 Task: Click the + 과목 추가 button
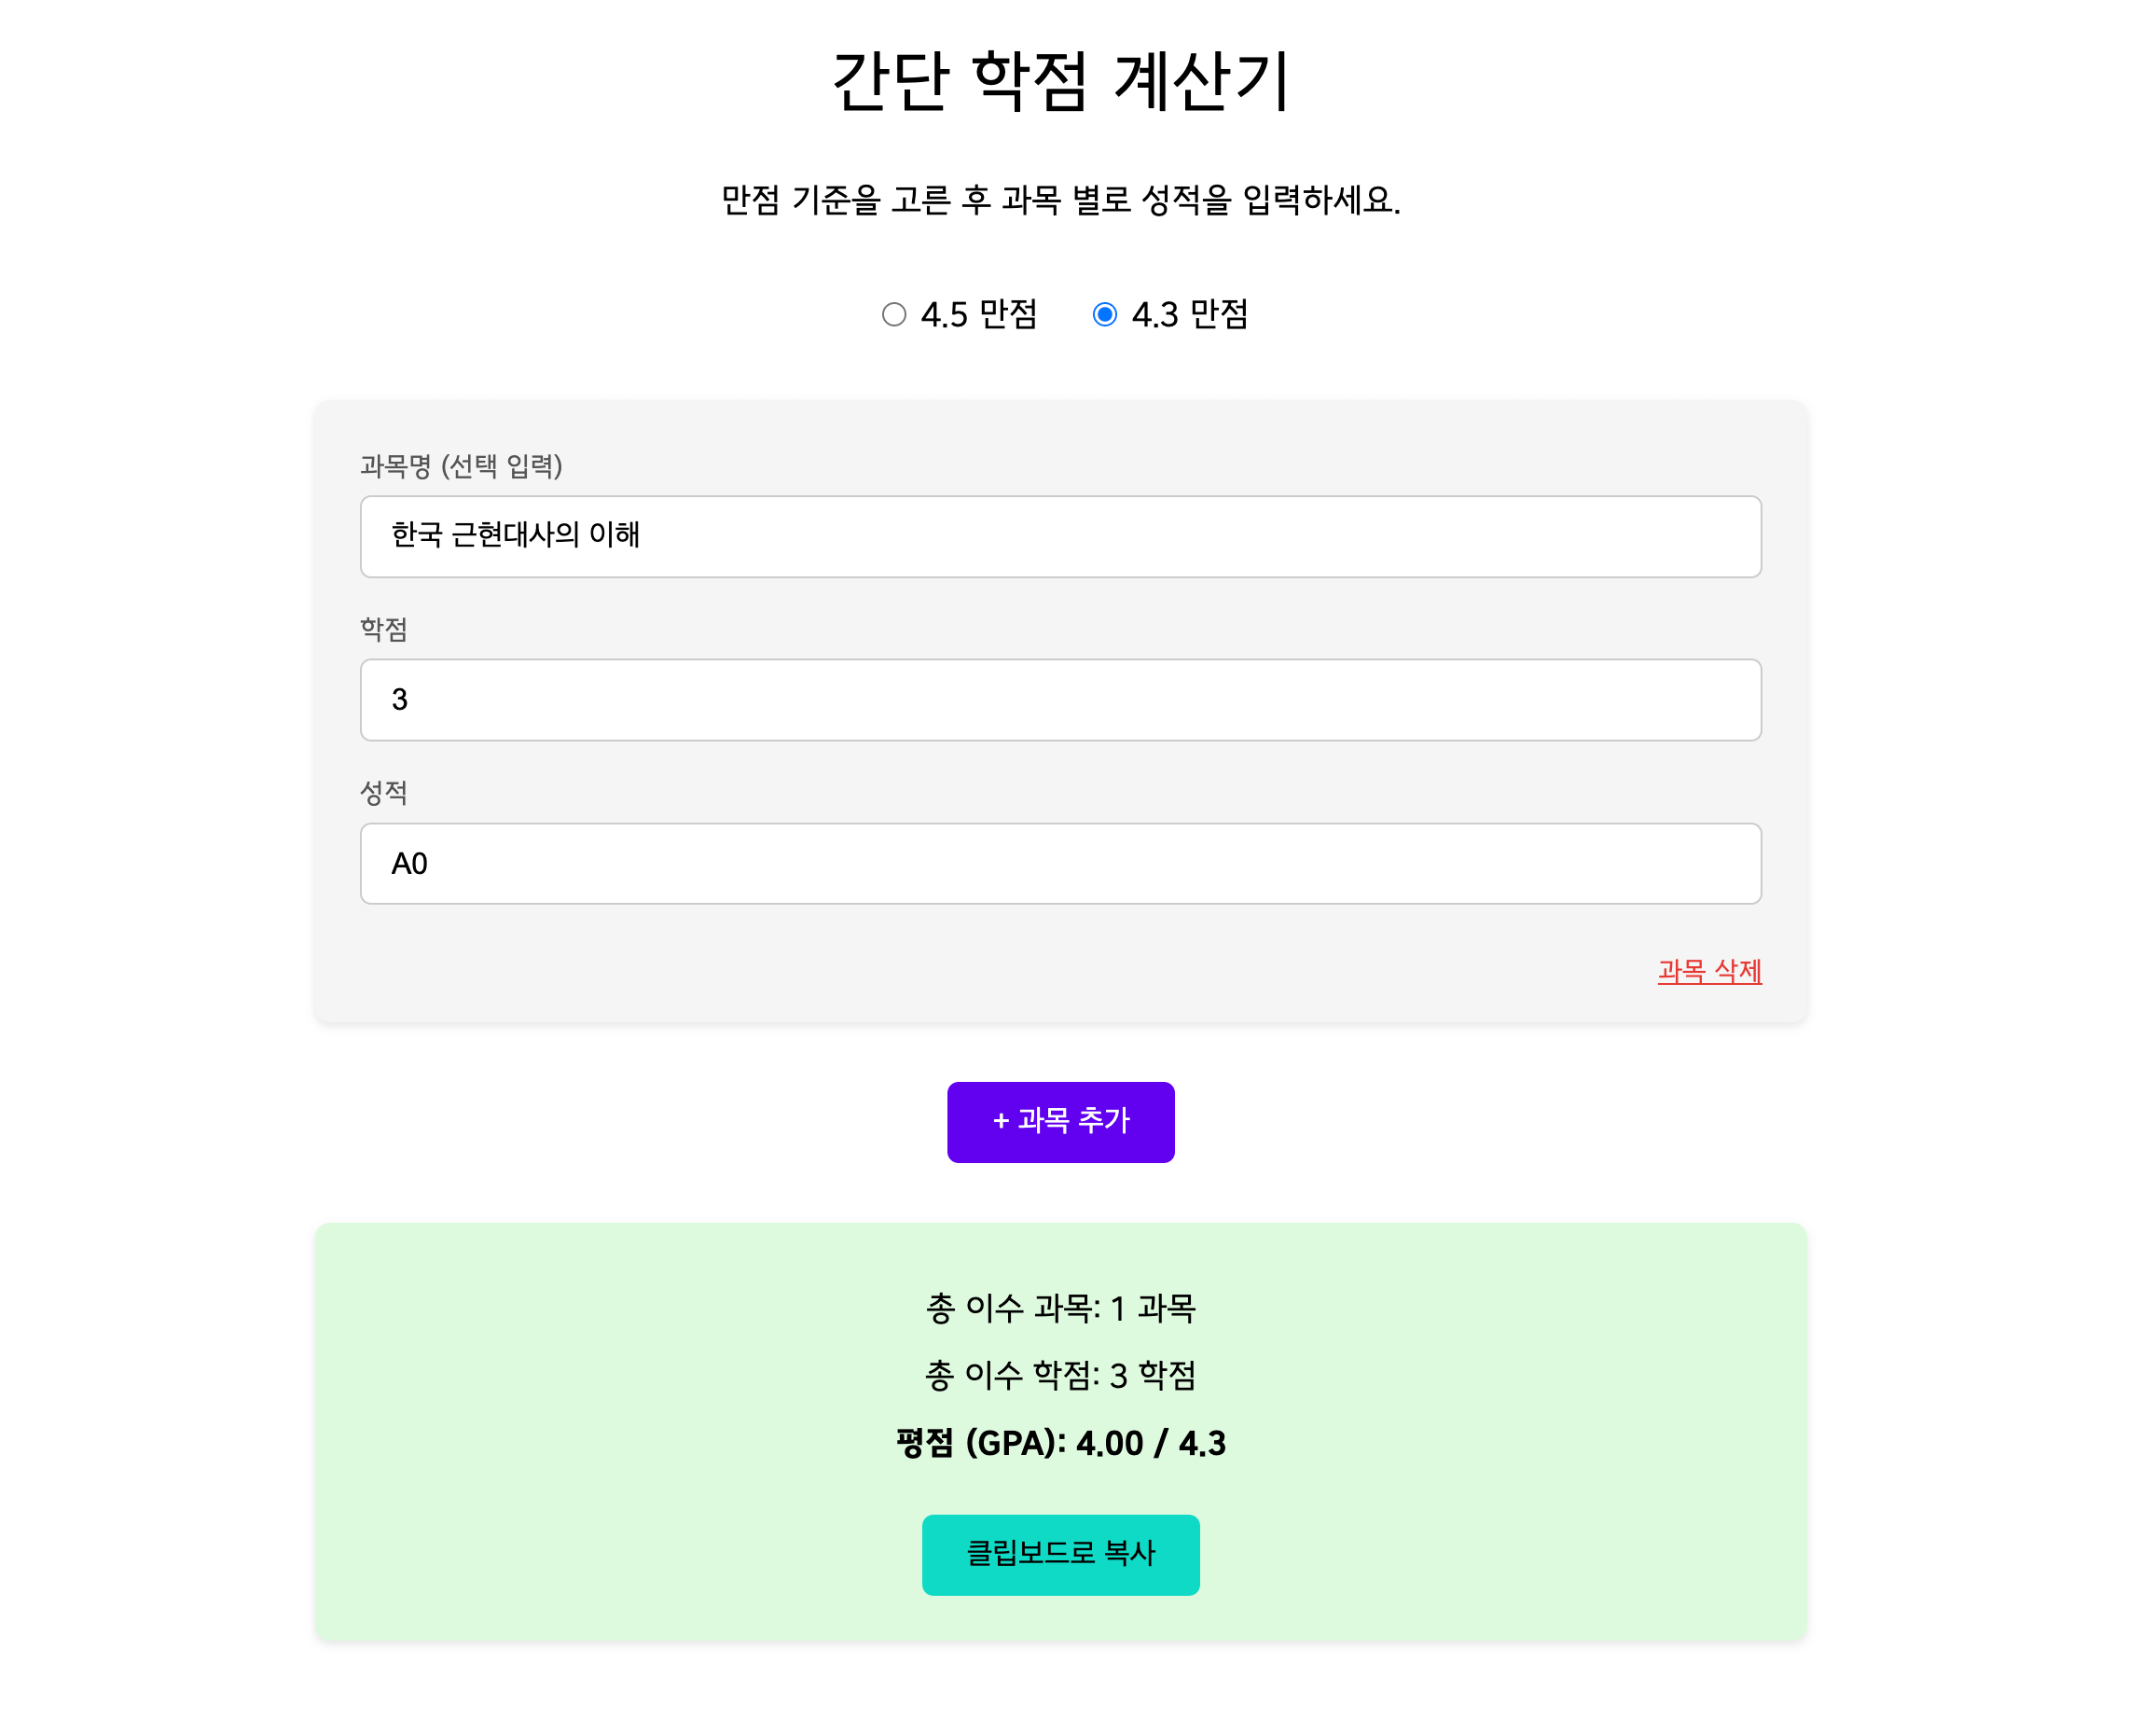click(1060, 1122)
